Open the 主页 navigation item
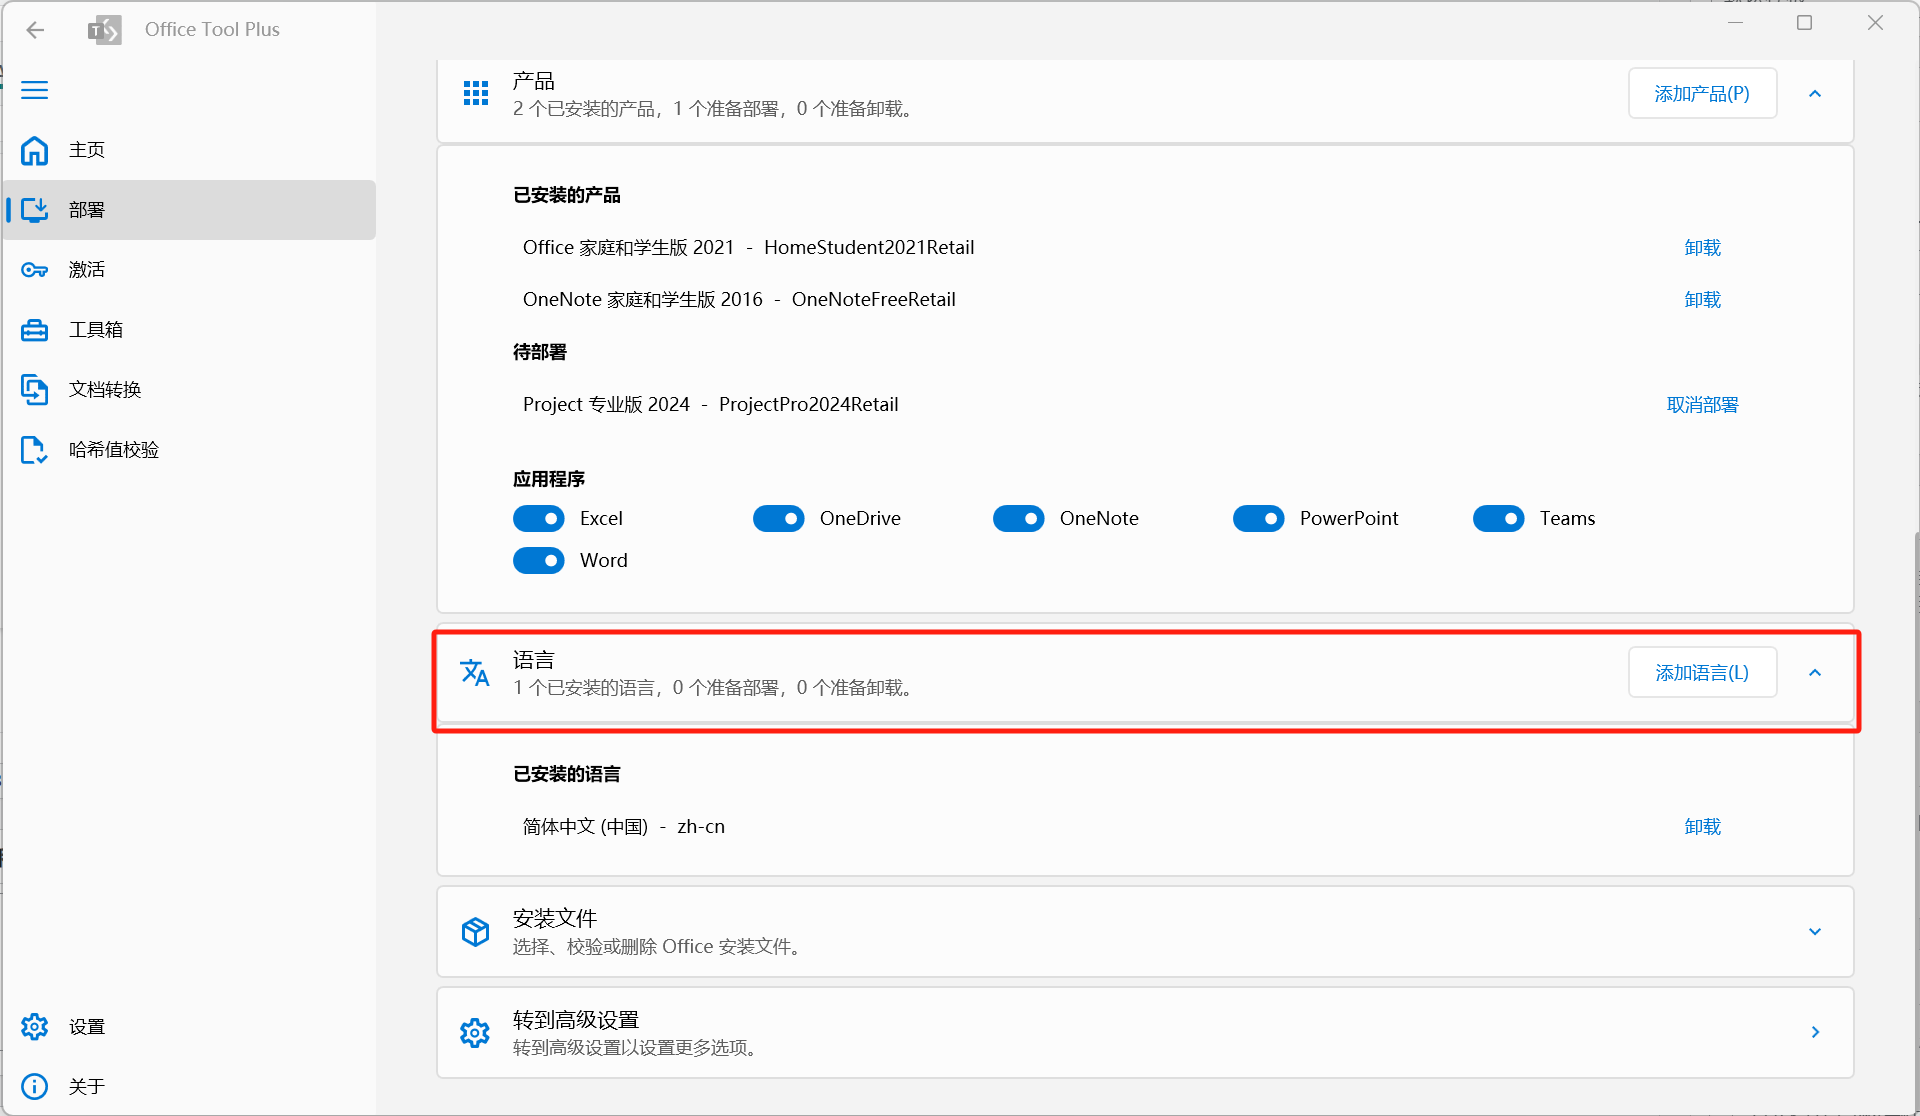 pyautogui.click(x=190, y=150)
